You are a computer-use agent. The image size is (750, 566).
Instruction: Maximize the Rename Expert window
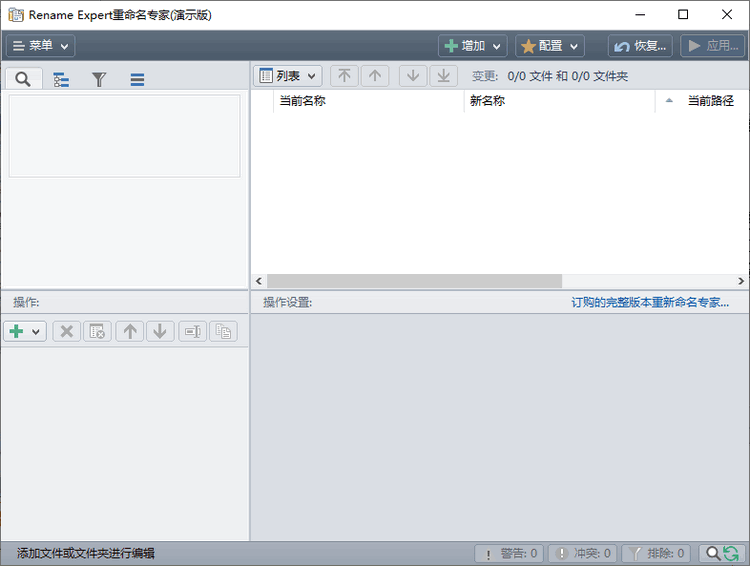683,15
